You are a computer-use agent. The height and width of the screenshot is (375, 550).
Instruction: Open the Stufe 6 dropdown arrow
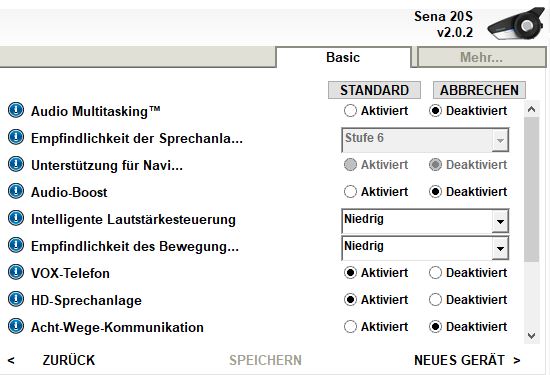coord(500,140)
